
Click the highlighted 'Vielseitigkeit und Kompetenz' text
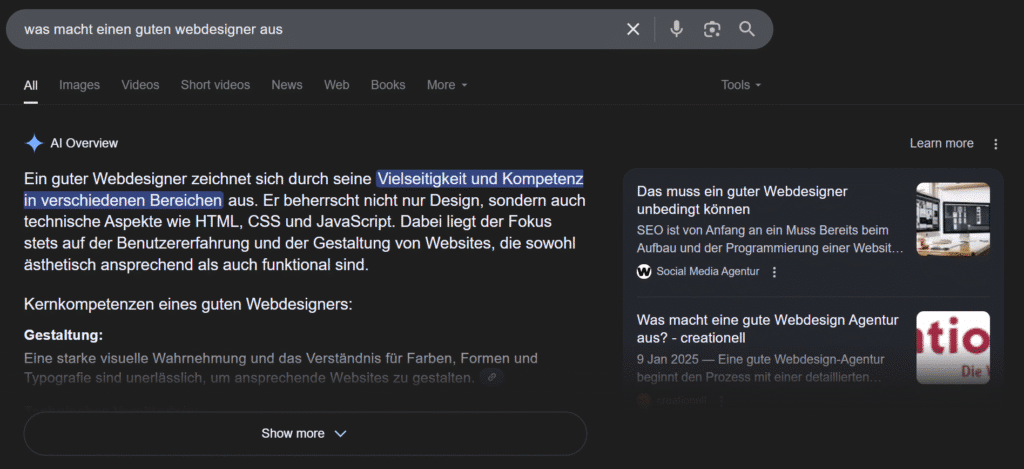(480, 178)
